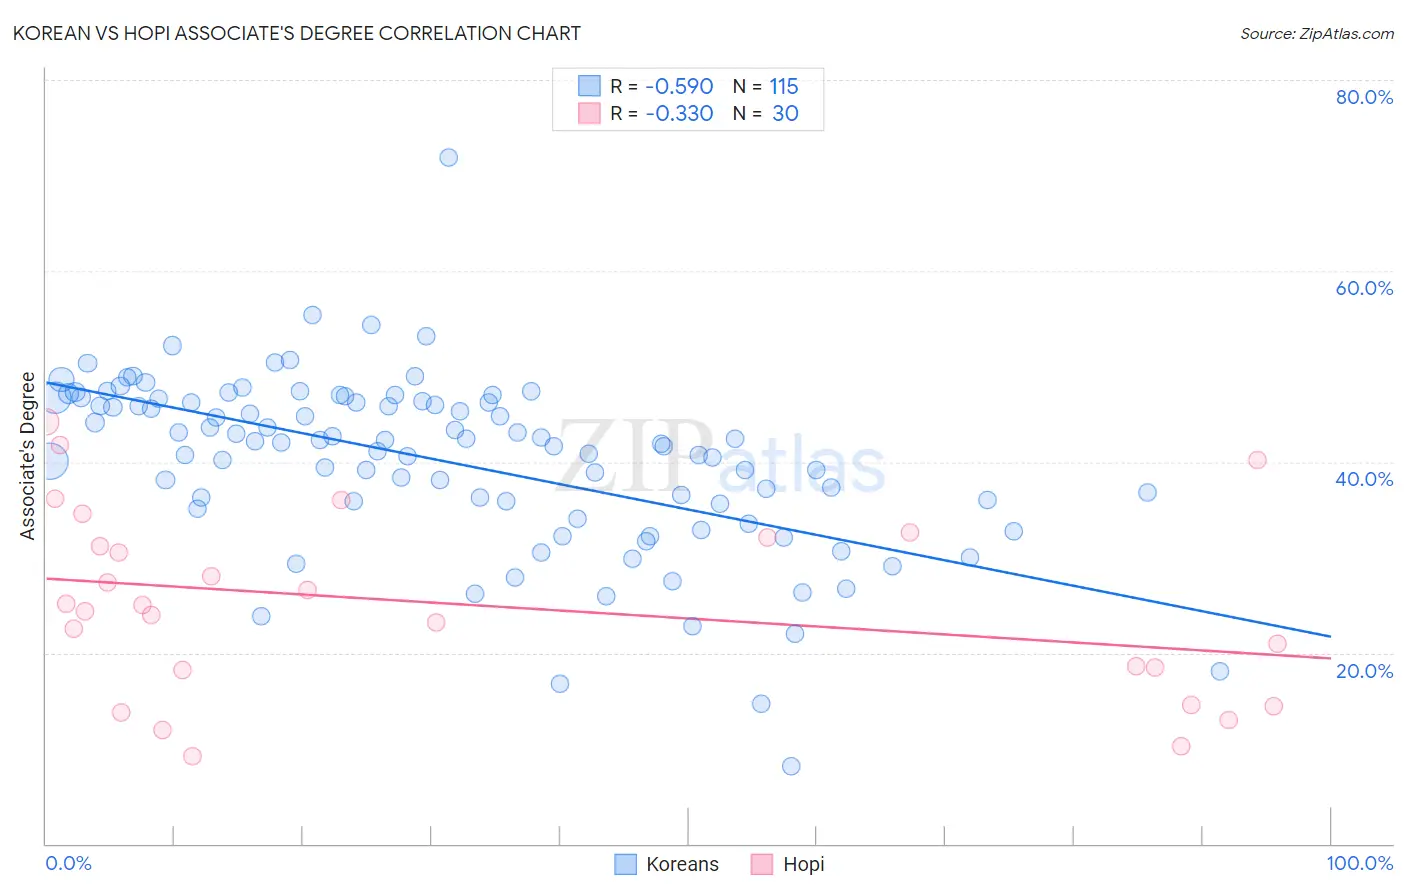Image resolution: width=1406 pixels, height=892 pixels.
Task: Click the chart title text
Action: click(x=297, y=33)
